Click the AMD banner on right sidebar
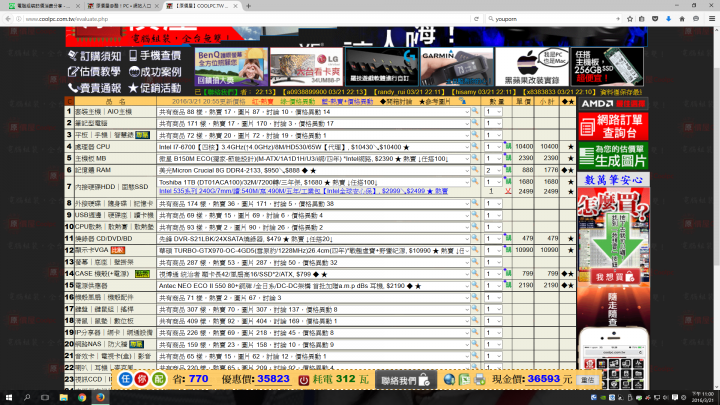The height and width of the screenshot is (405, 720). click(x=613, y=104)
